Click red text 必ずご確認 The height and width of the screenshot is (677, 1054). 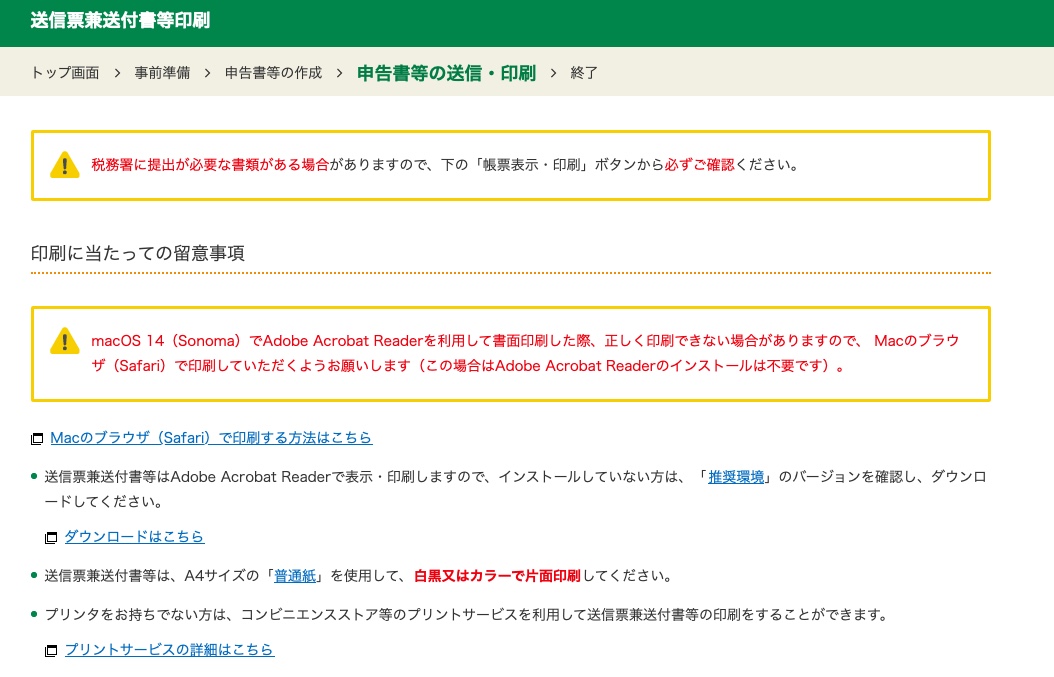point(700,165)
